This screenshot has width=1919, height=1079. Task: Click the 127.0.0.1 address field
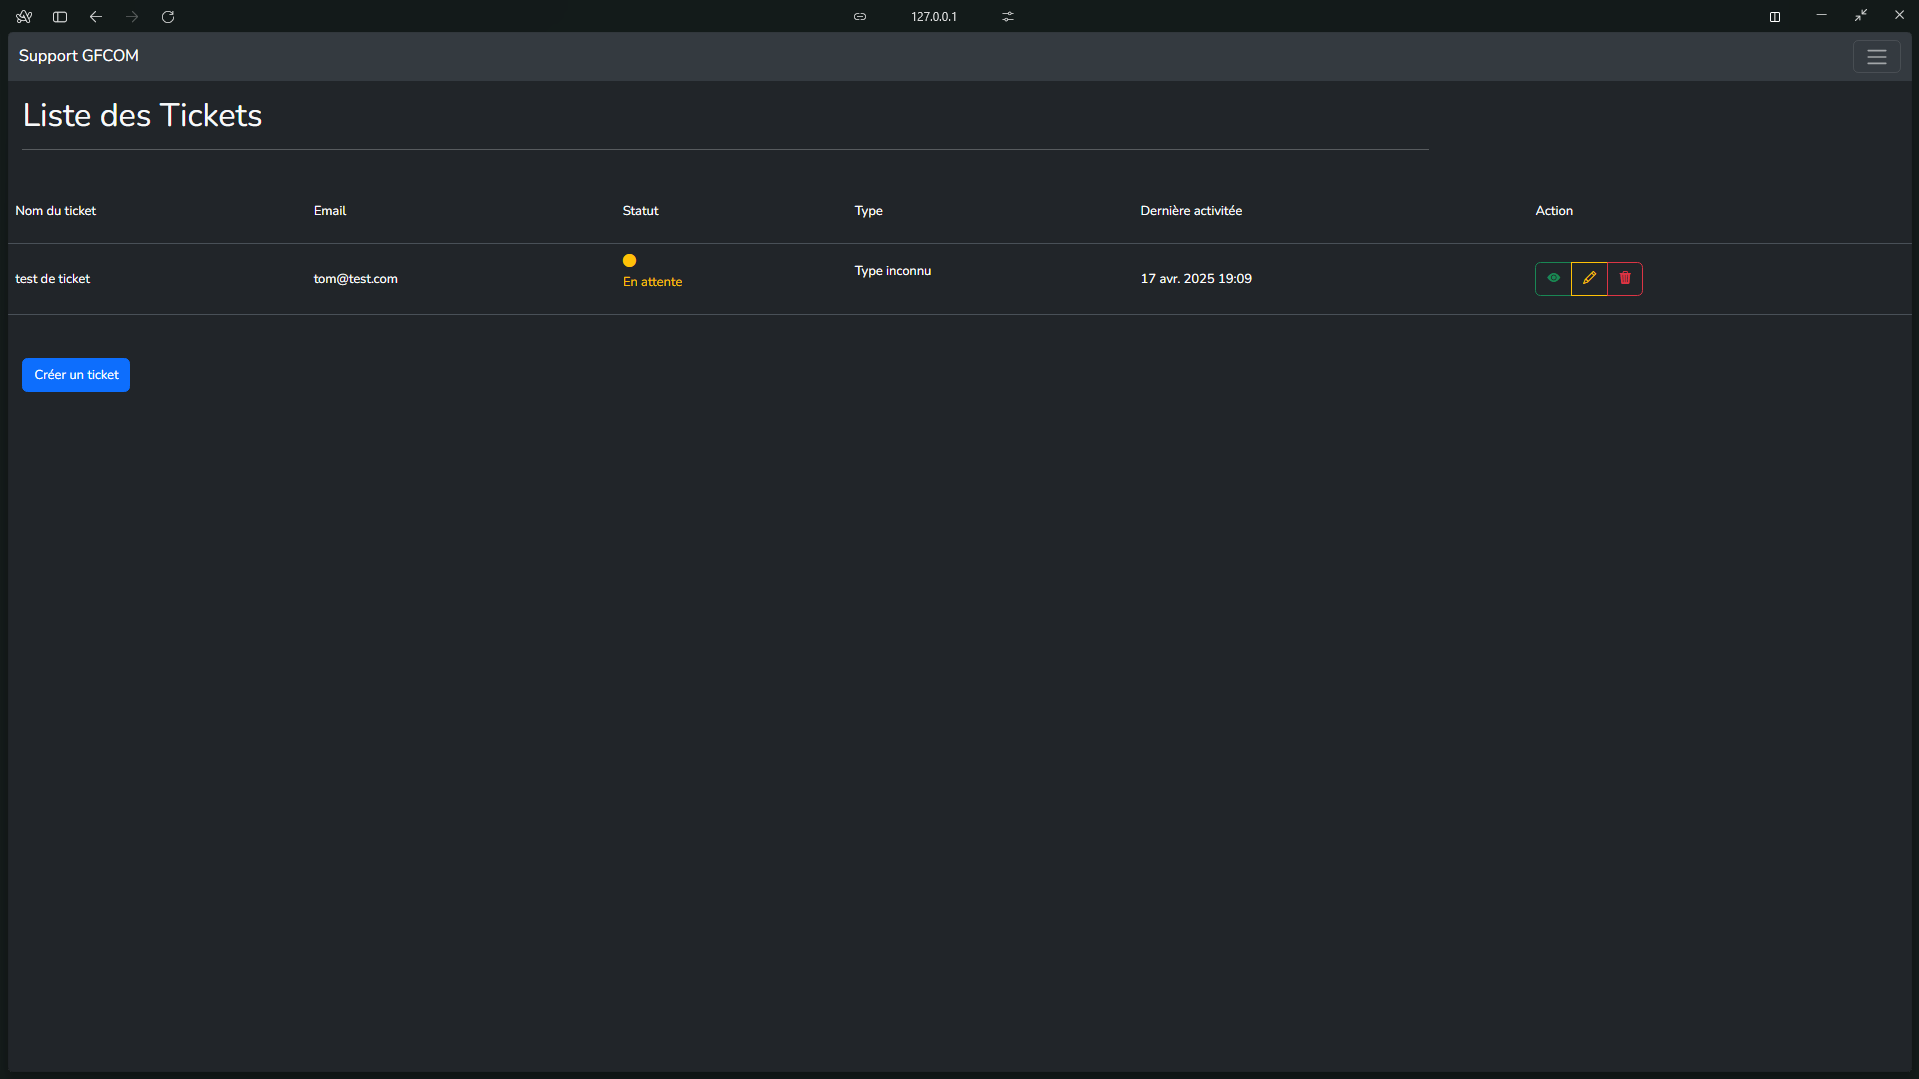[x=933, y=17]
